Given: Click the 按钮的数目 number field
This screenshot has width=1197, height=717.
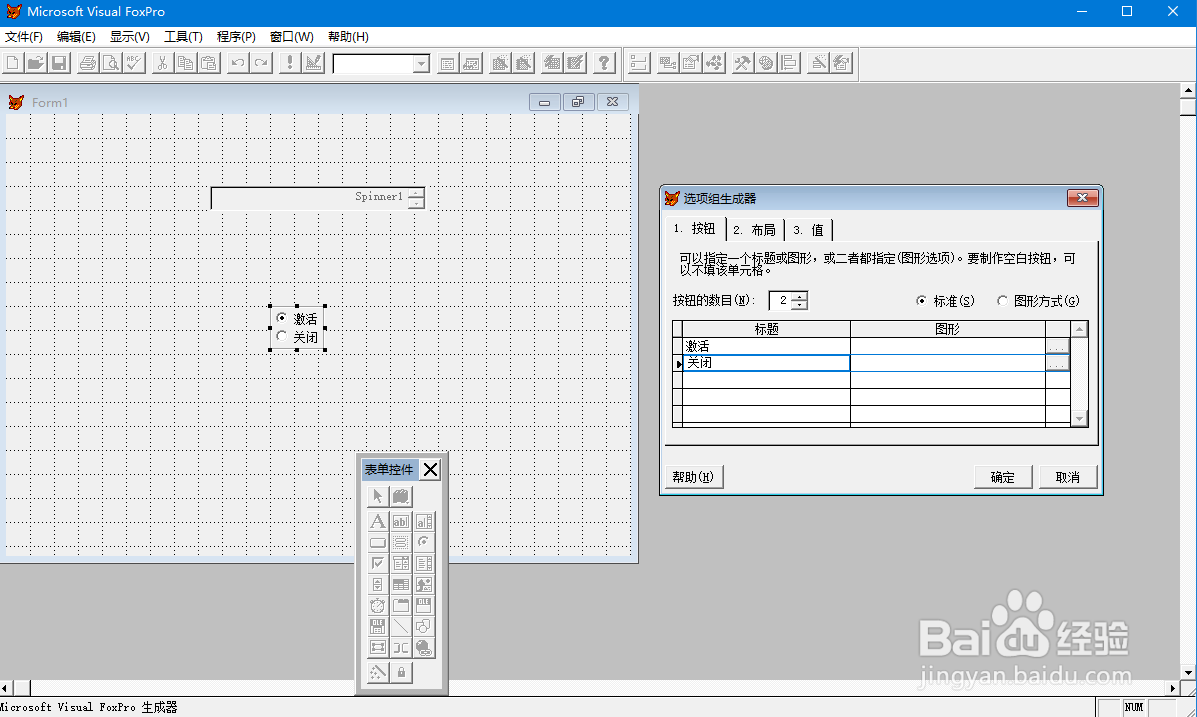Looking at the screenshot, I should pyautogui.click(x=780, y=301).
